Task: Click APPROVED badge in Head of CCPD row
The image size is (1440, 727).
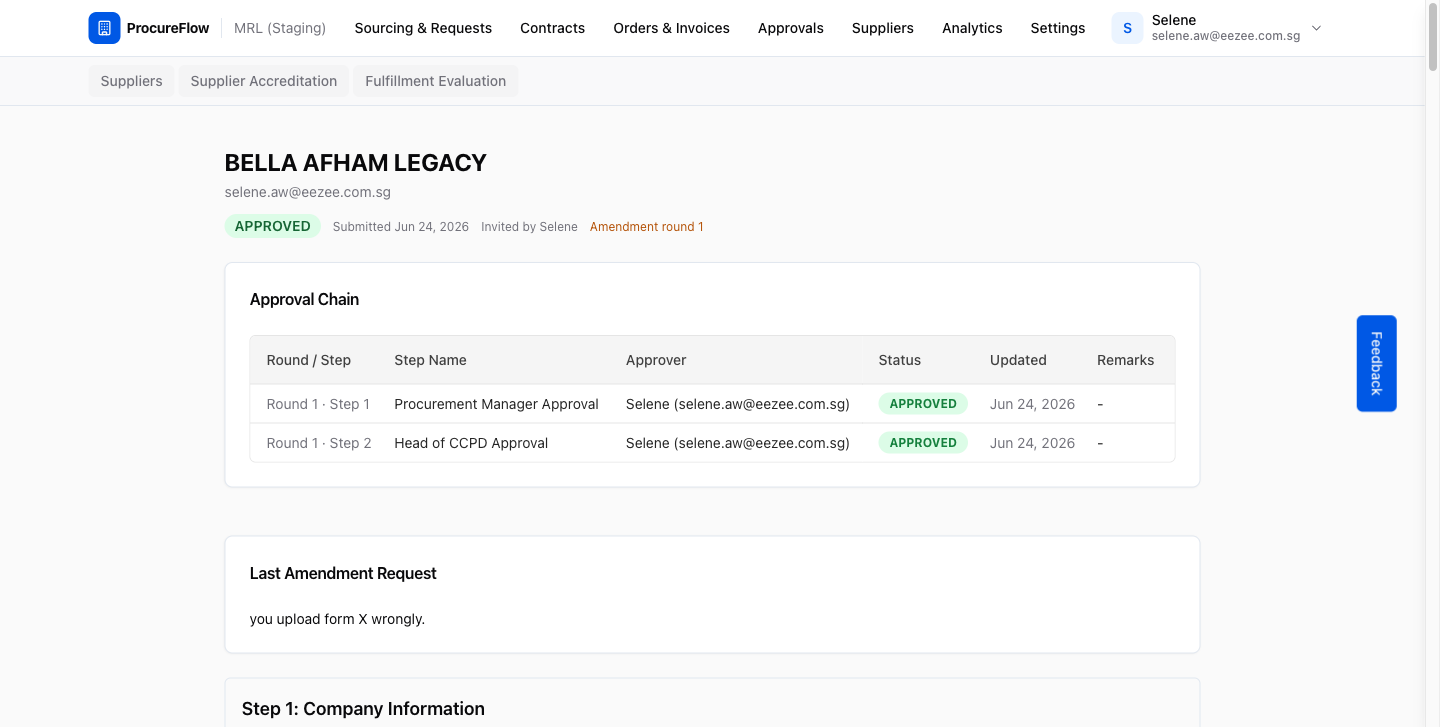Action: pyautogui.click(x=923, y=443)
